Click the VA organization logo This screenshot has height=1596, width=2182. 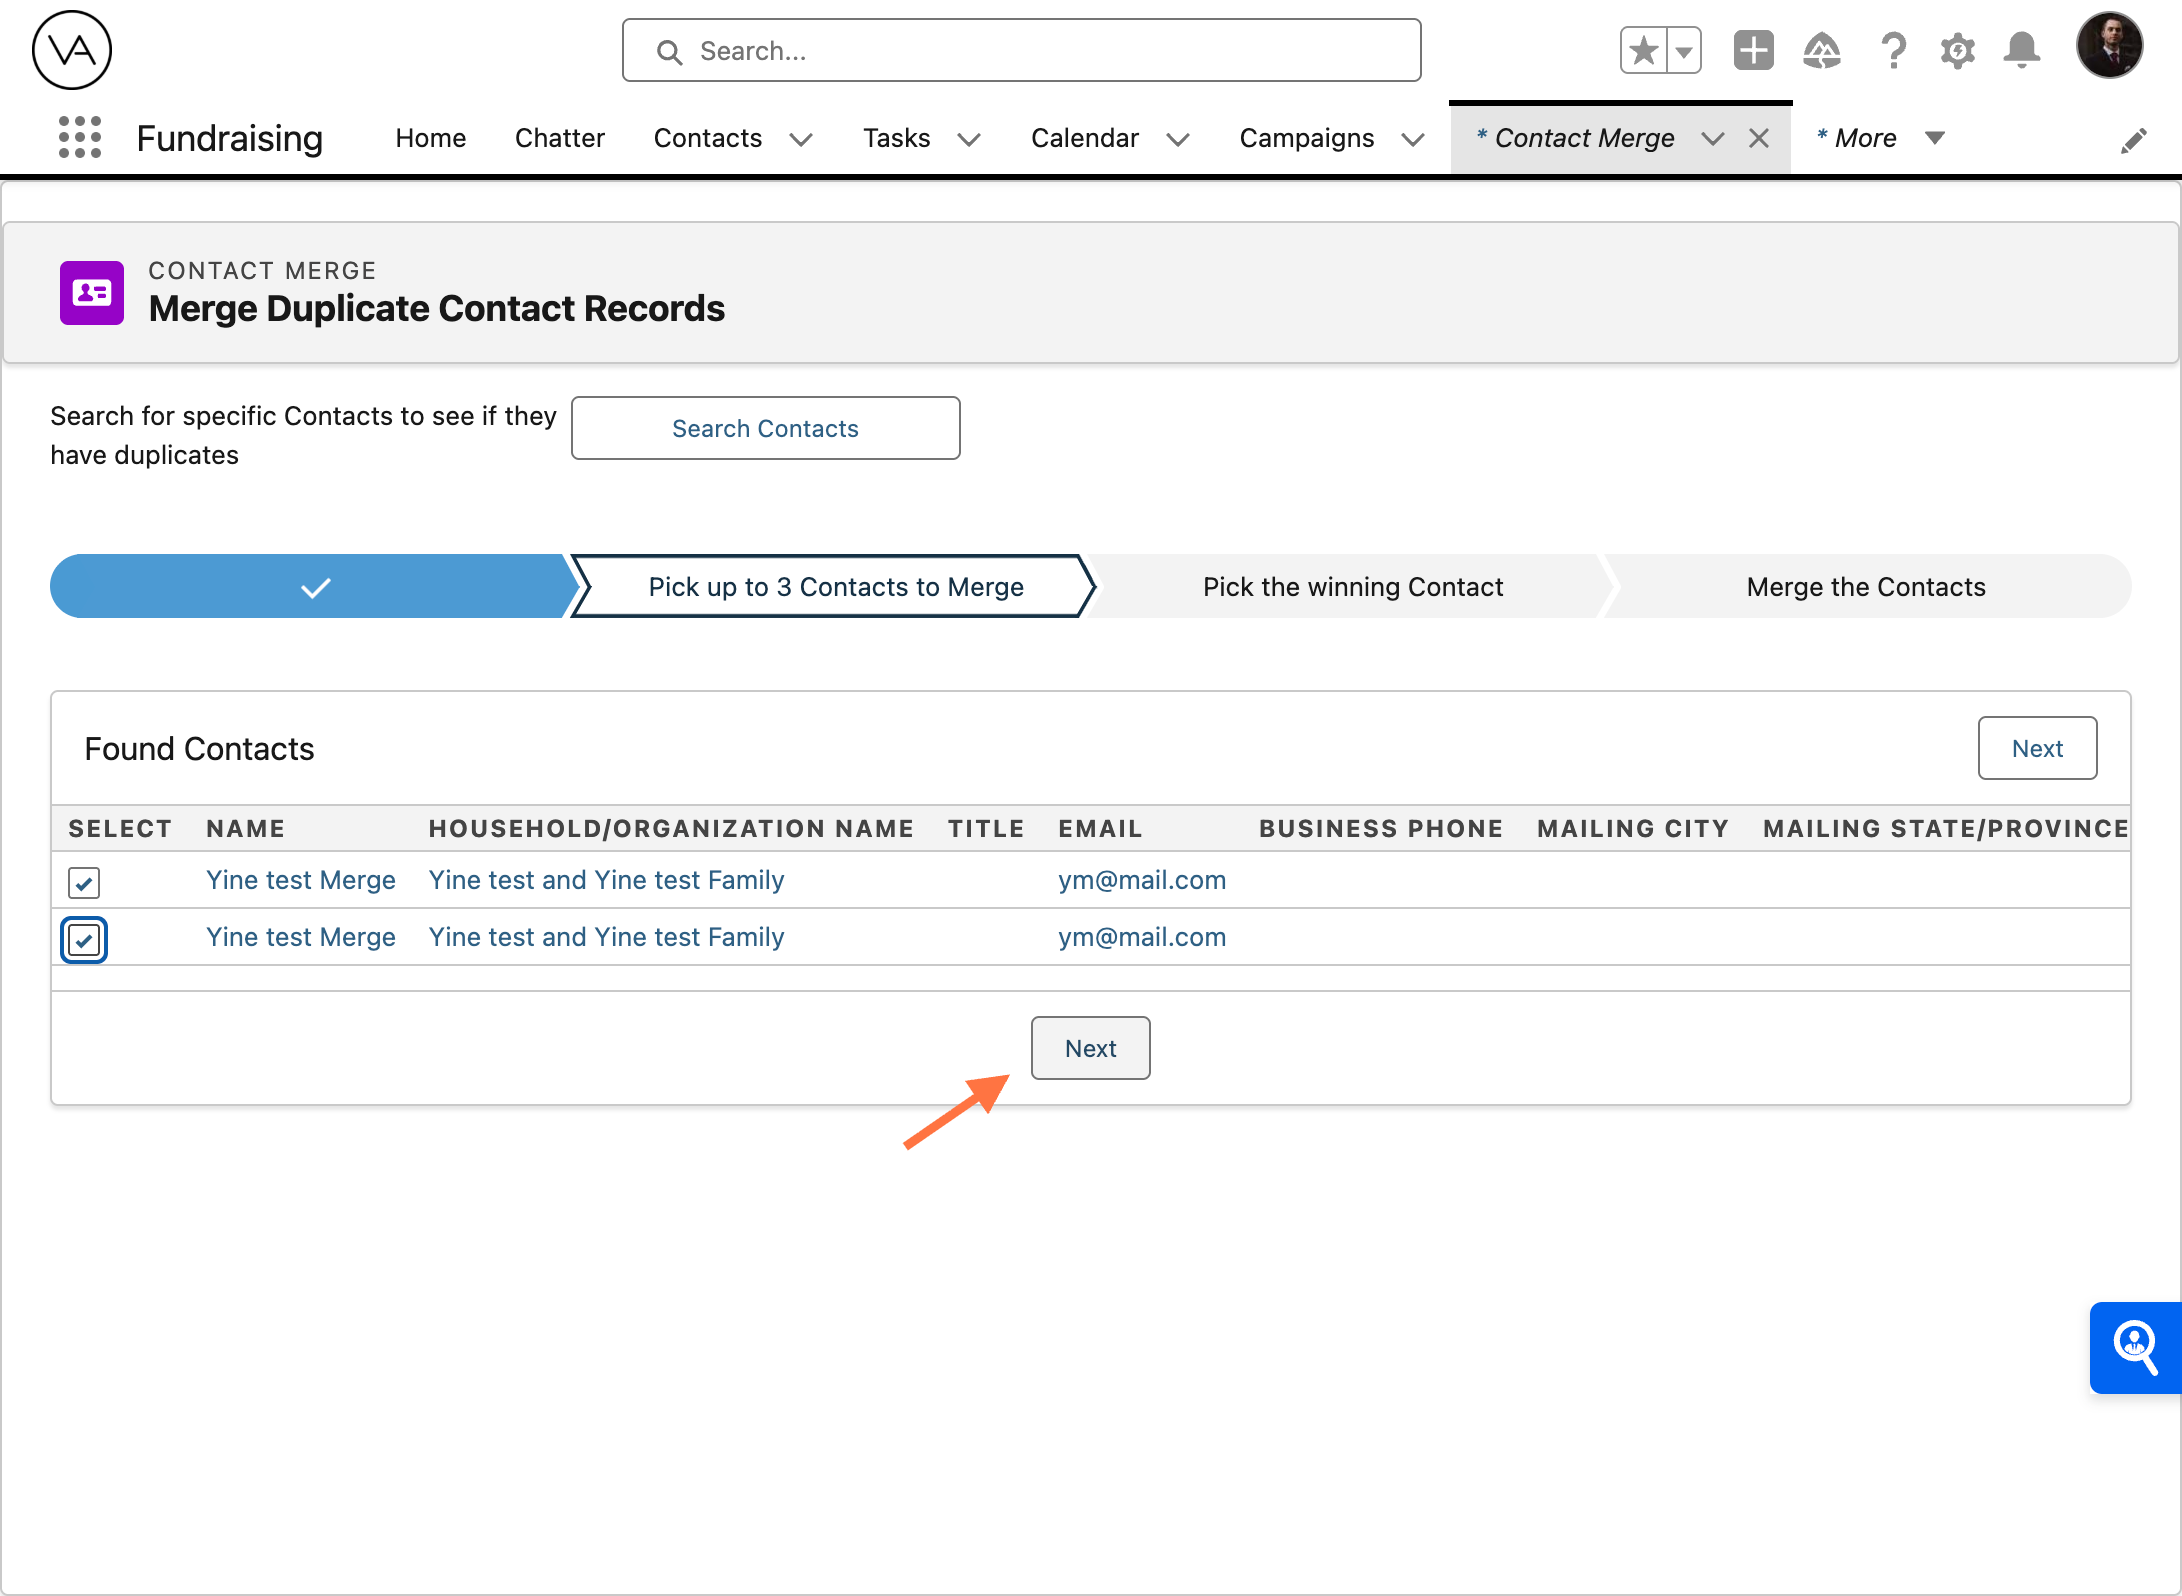coord(72,50)
